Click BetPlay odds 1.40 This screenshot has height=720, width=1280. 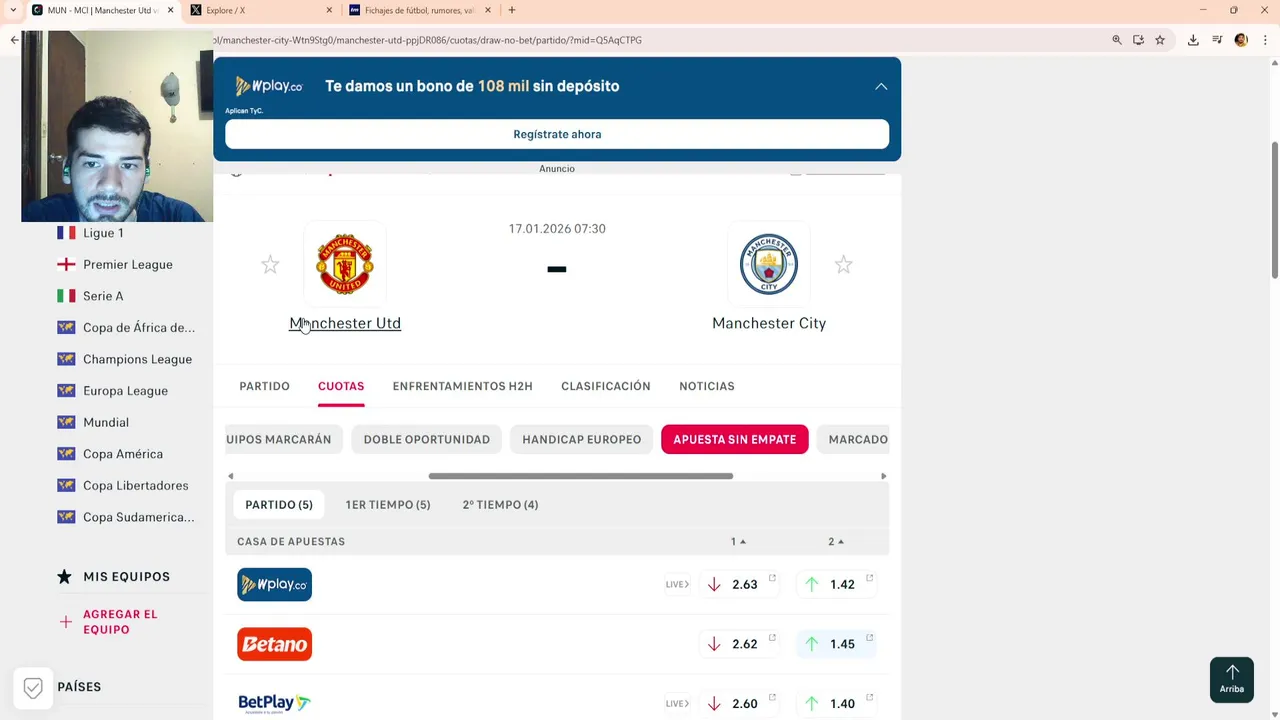(837, 703)
